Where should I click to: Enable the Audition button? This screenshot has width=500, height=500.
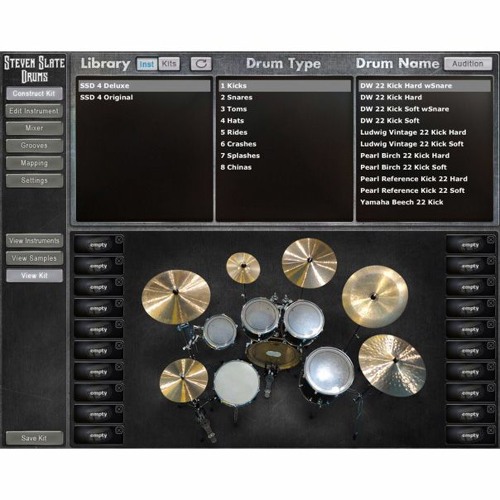(x=468, y=64)
